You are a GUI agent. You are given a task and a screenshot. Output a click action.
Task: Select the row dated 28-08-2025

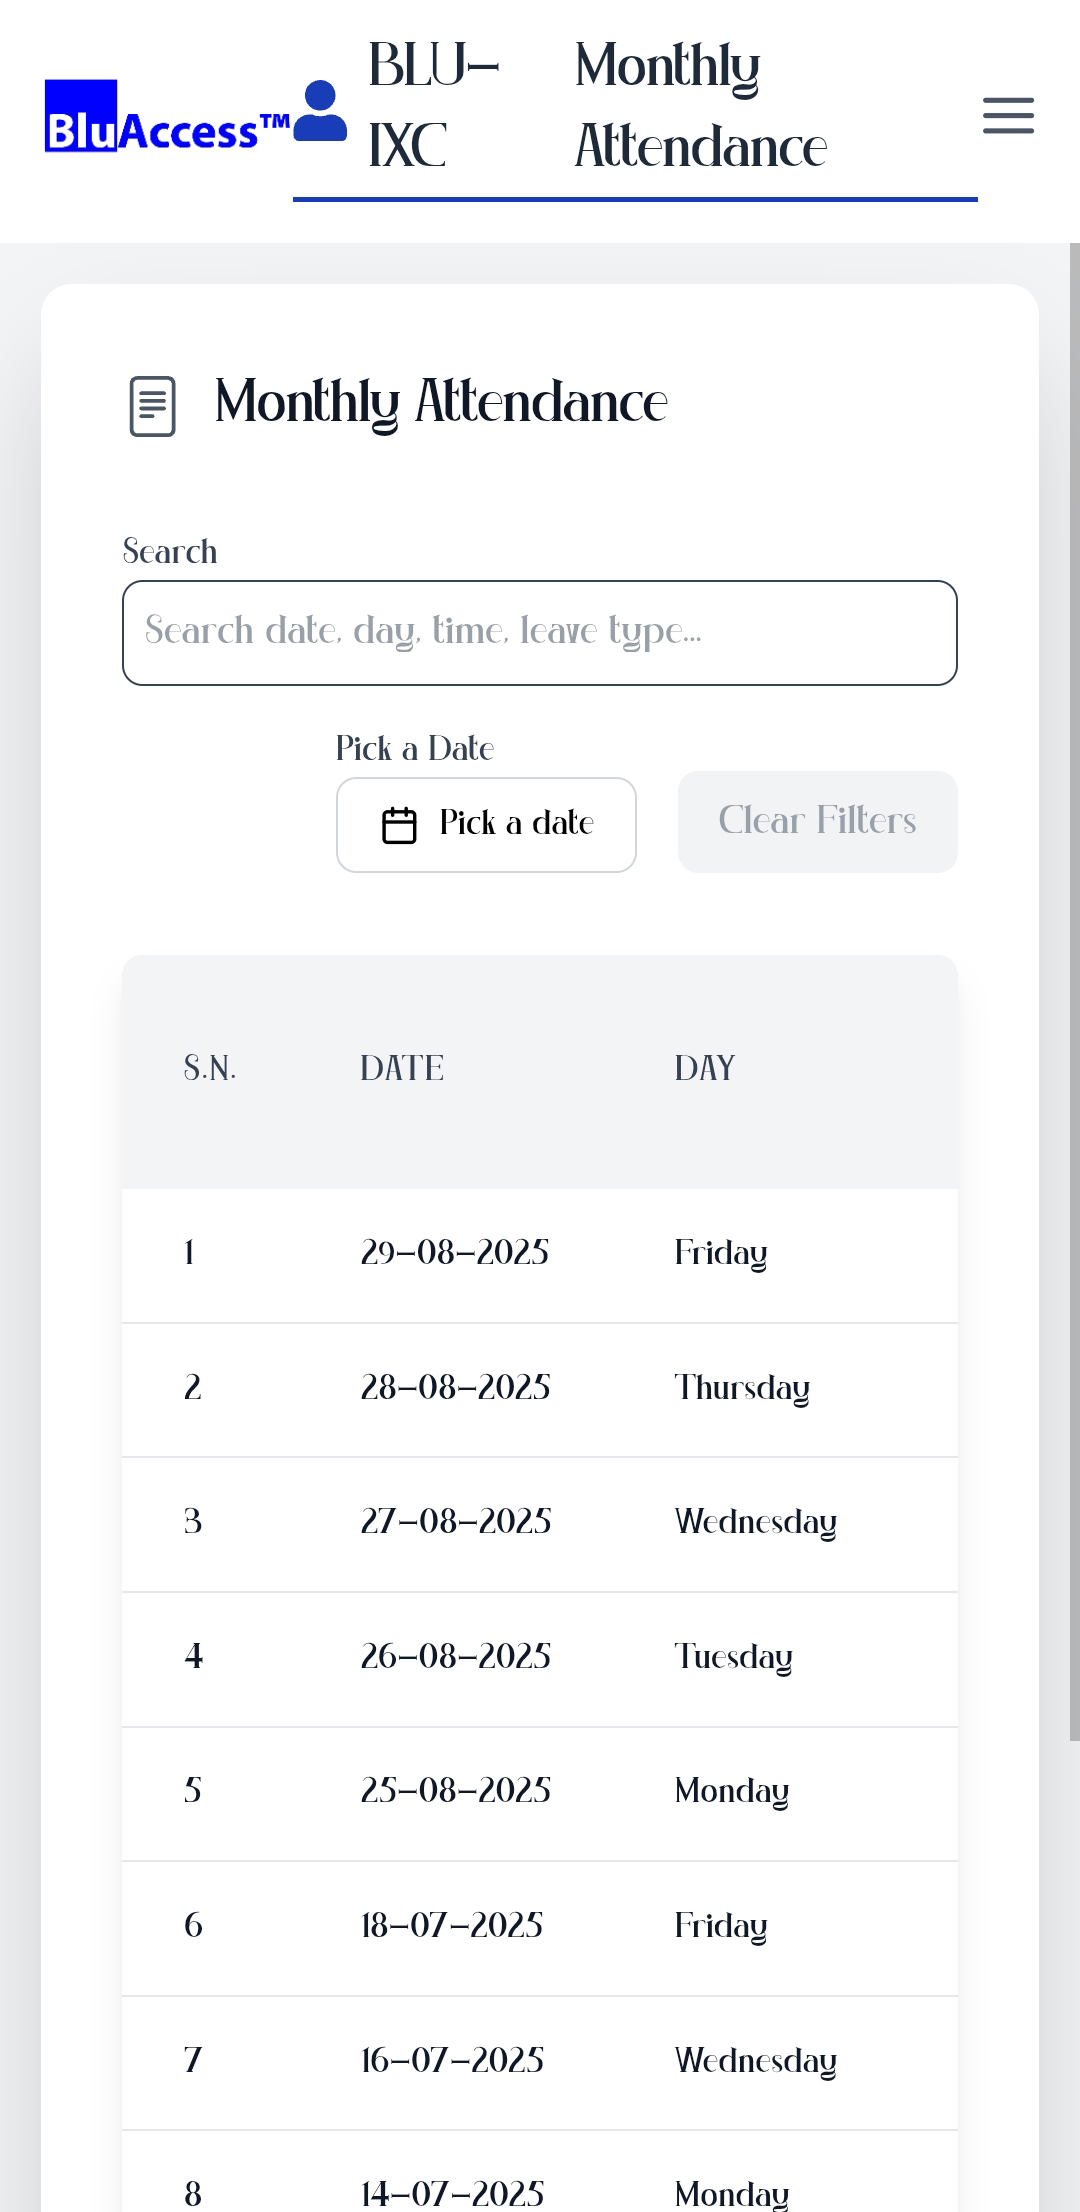[x=540, y=1389]
